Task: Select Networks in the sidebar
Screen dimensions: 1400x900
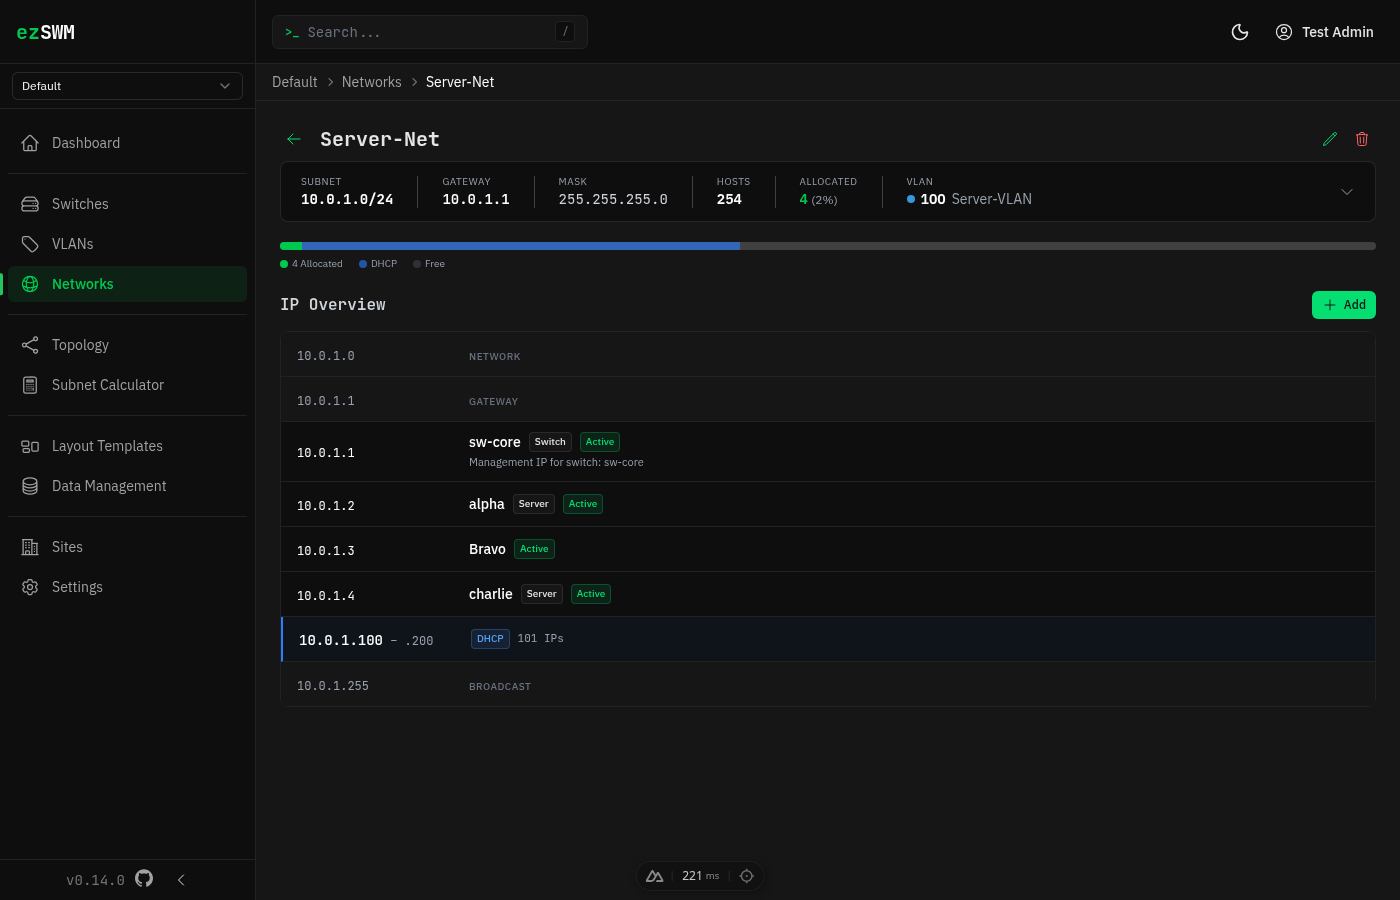Action: 127,284
